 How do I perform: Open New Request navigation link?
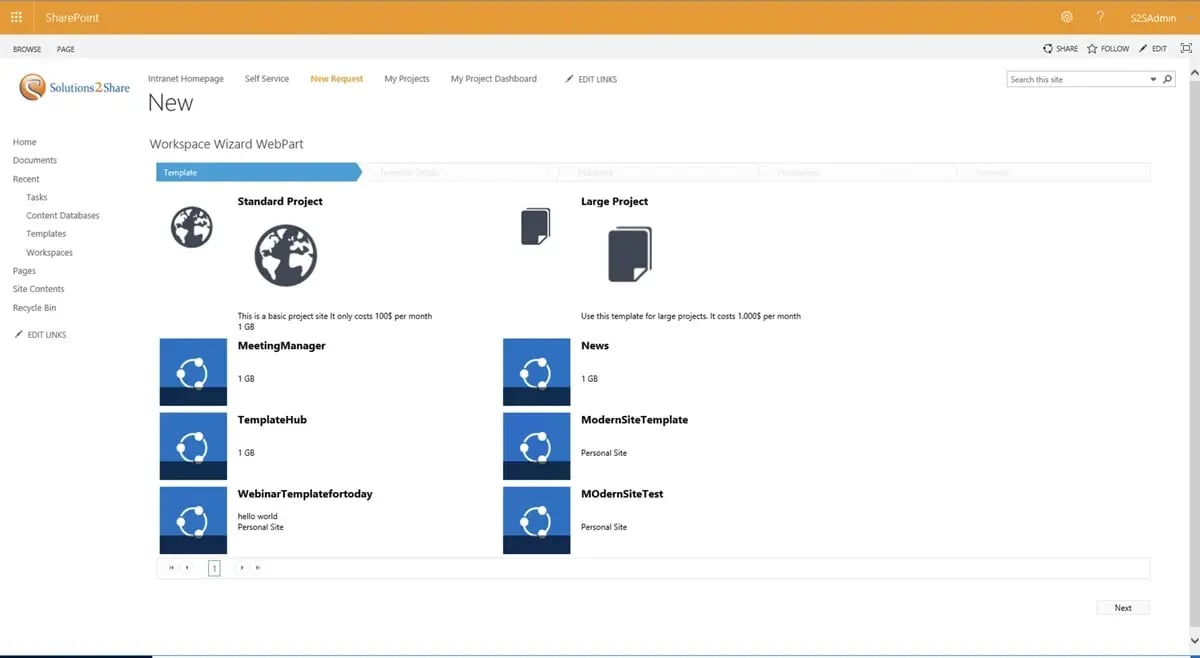(337, 78)
